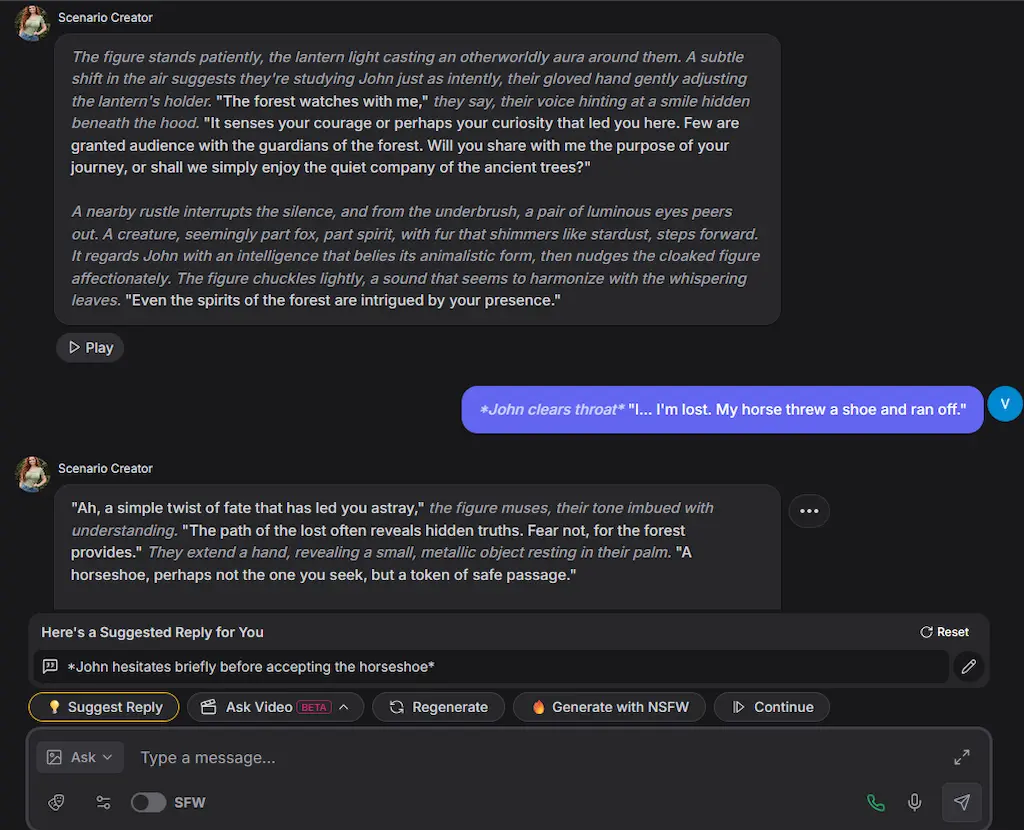Collapse the Ask Video BETA menu arrow
Viewport: 1024px width, 830px height.
pos(345,707)
